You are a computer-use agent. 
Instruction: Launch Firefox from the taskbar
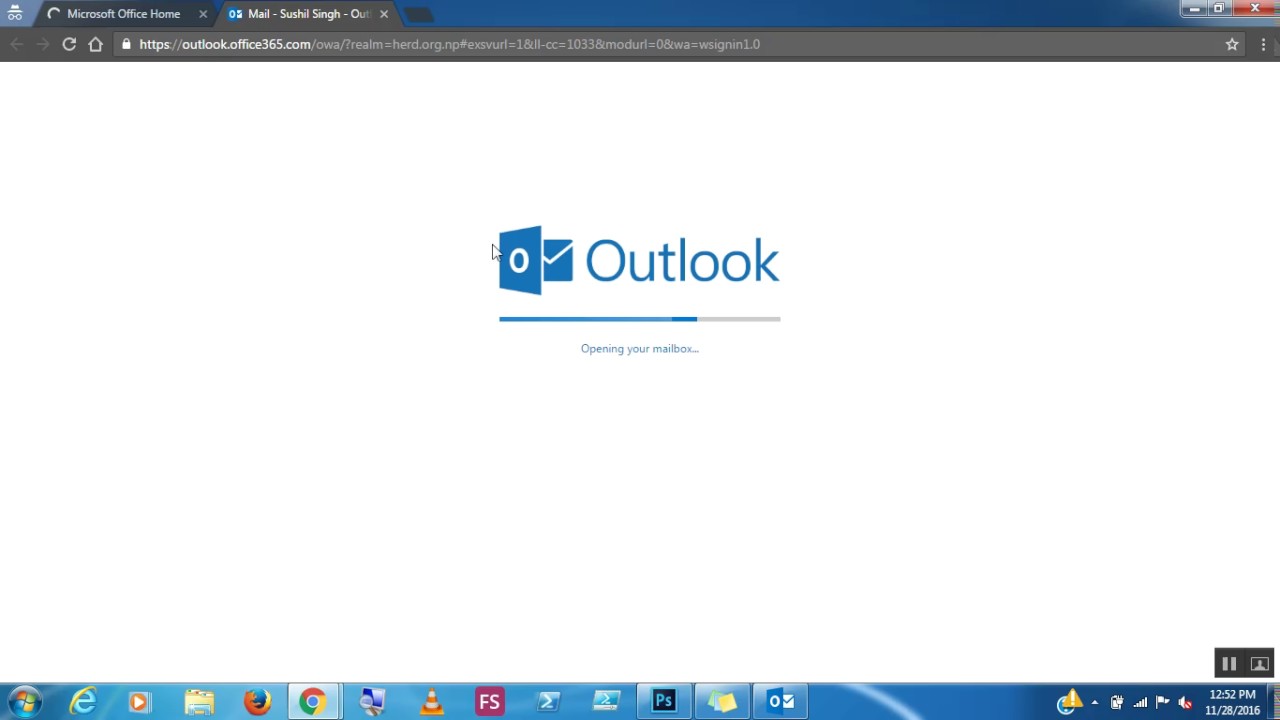click(x=257, y=702)
